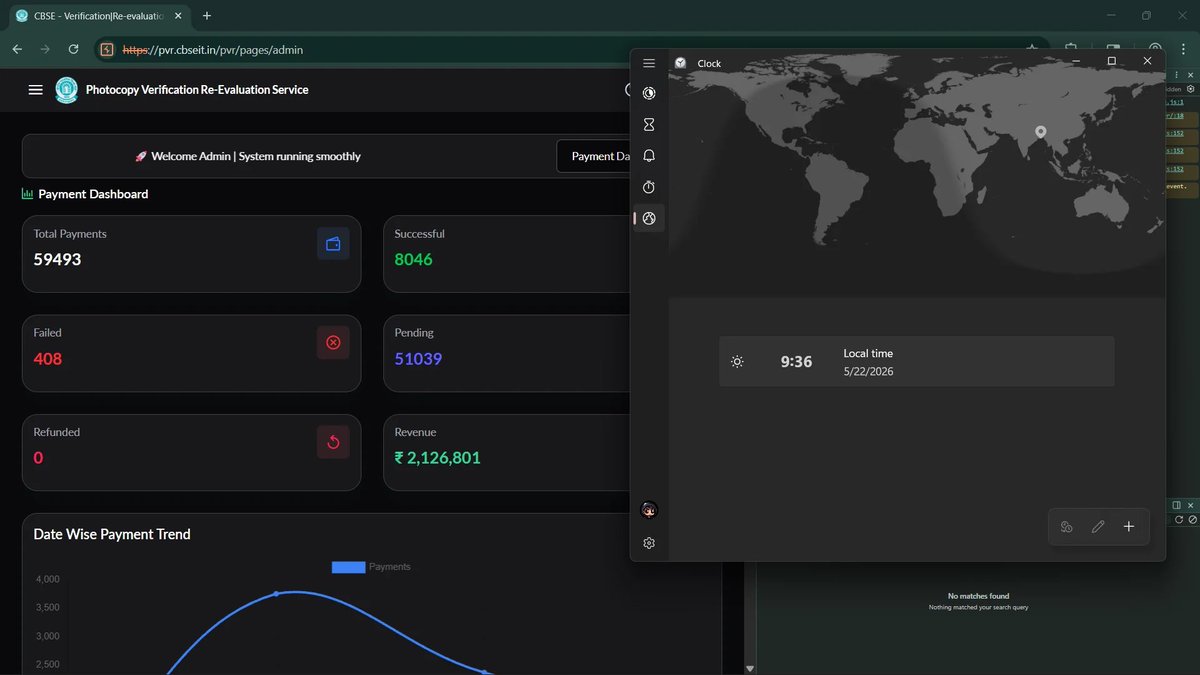The height and width of the screenshot is (675, 1200).
Task: Click the 4,000 label on chart axis
Action: [x=47, y=579]
